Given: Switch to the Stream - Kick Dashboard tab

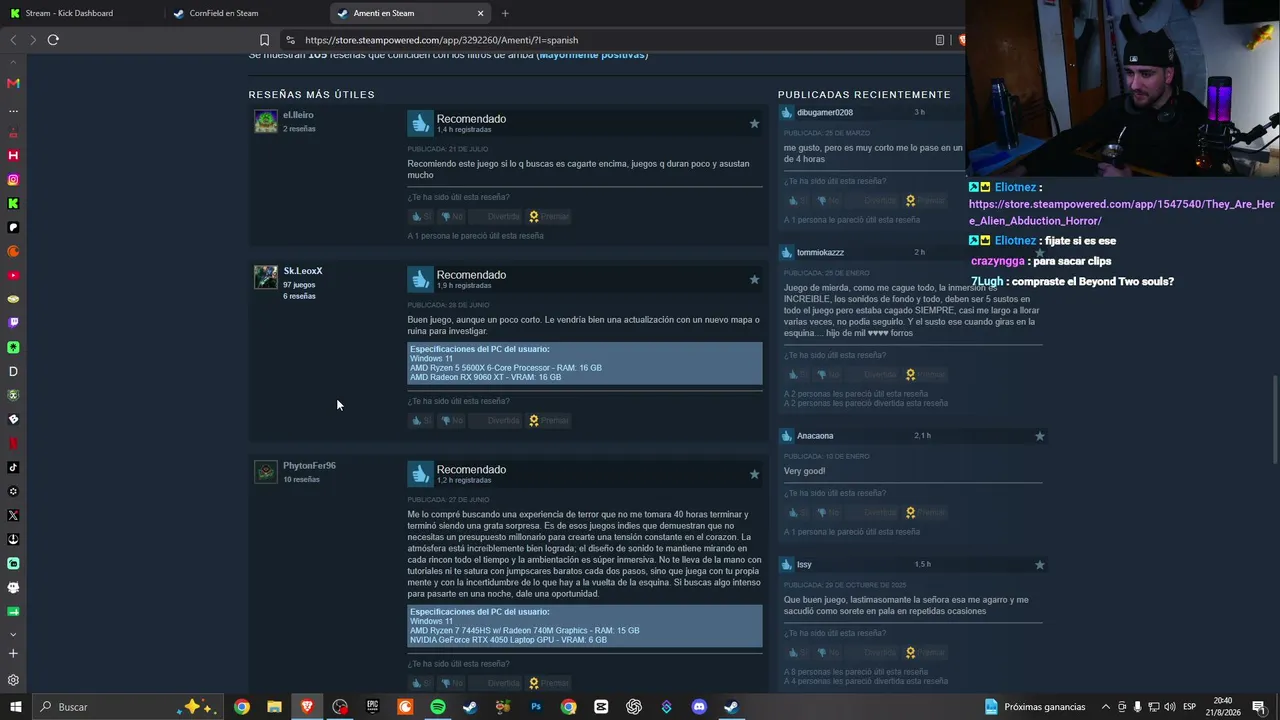Looking at the screenshot, I should [69, 13].
